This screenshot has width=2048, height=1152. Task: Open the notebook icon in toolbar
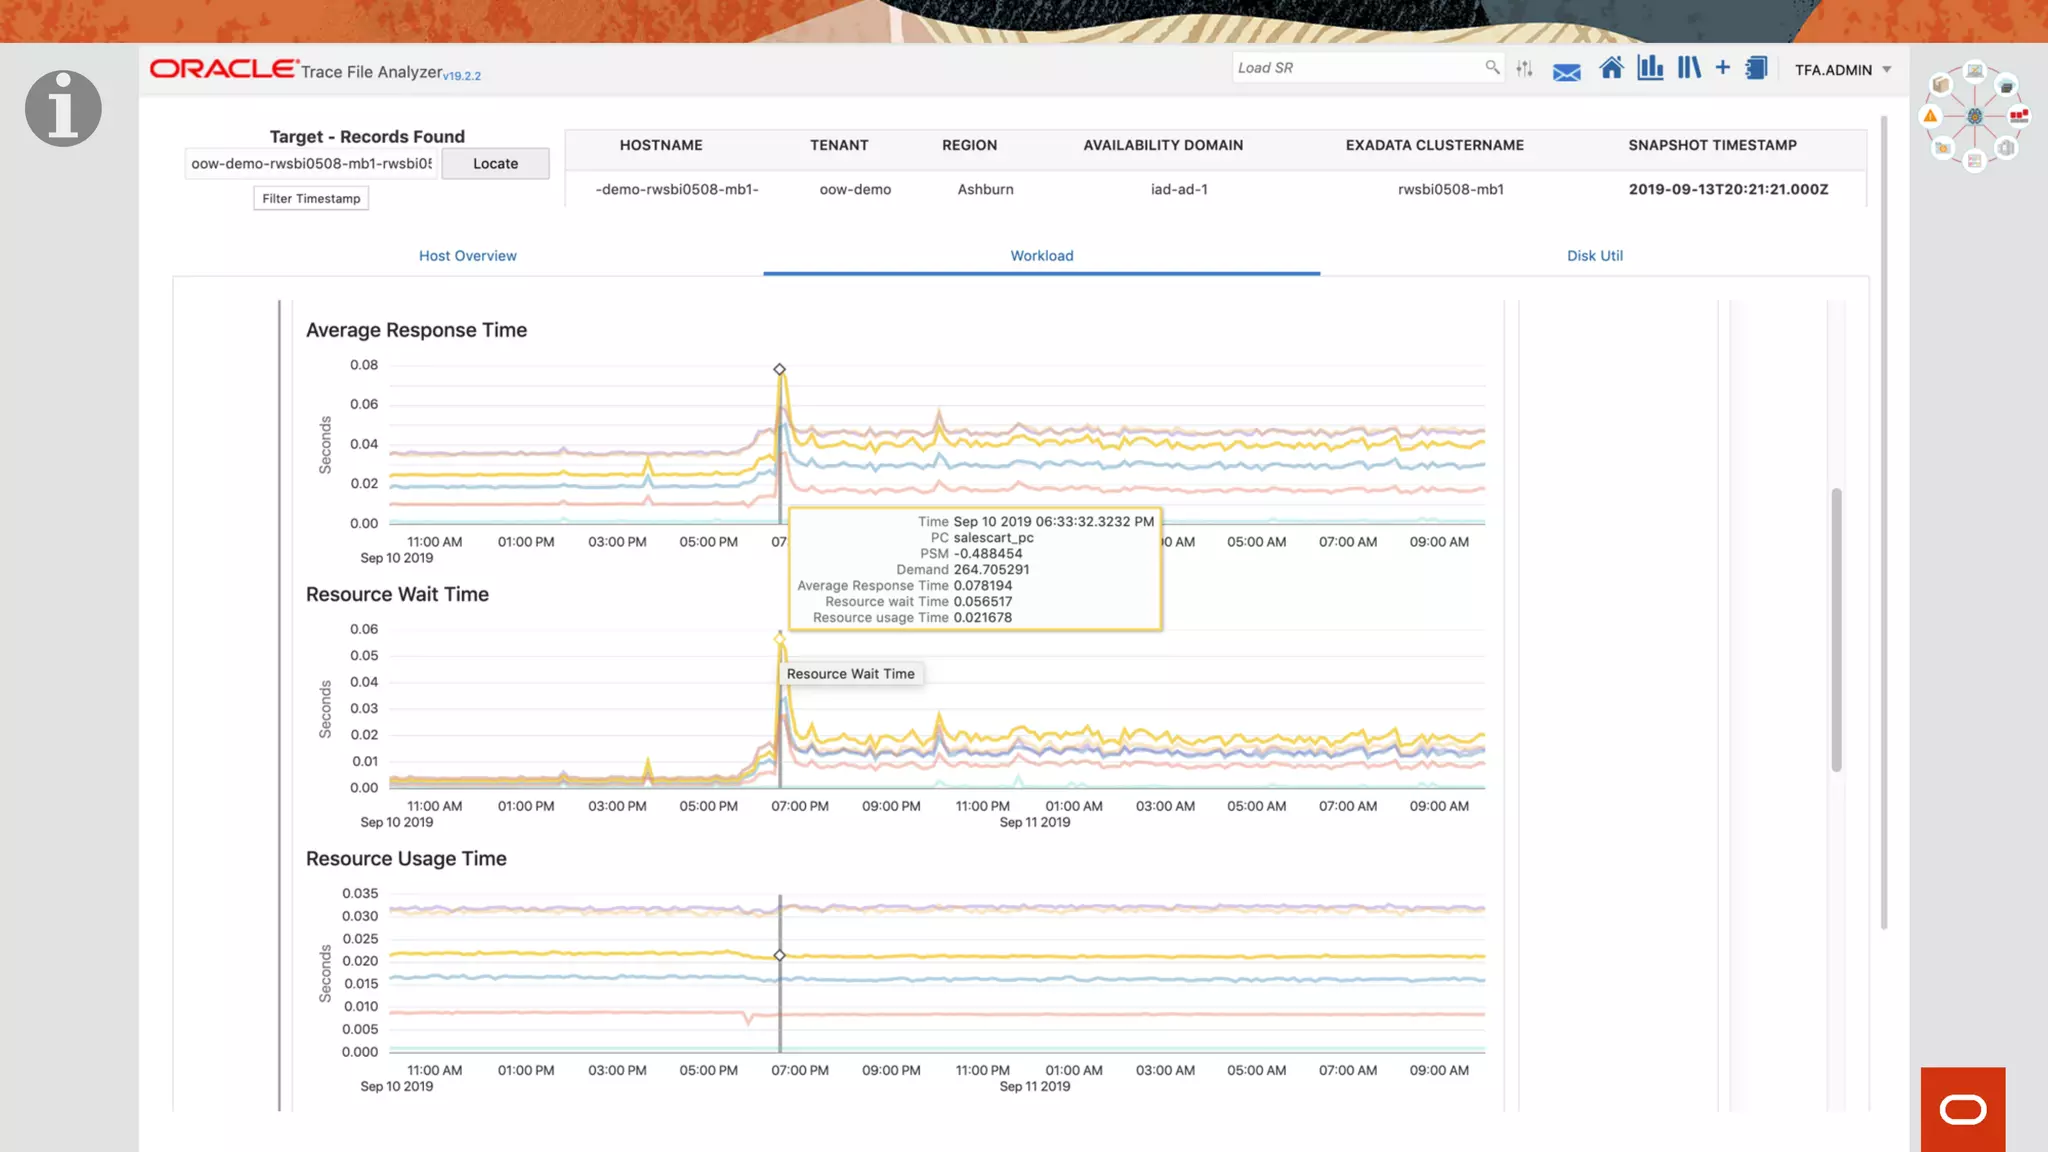1756,68
